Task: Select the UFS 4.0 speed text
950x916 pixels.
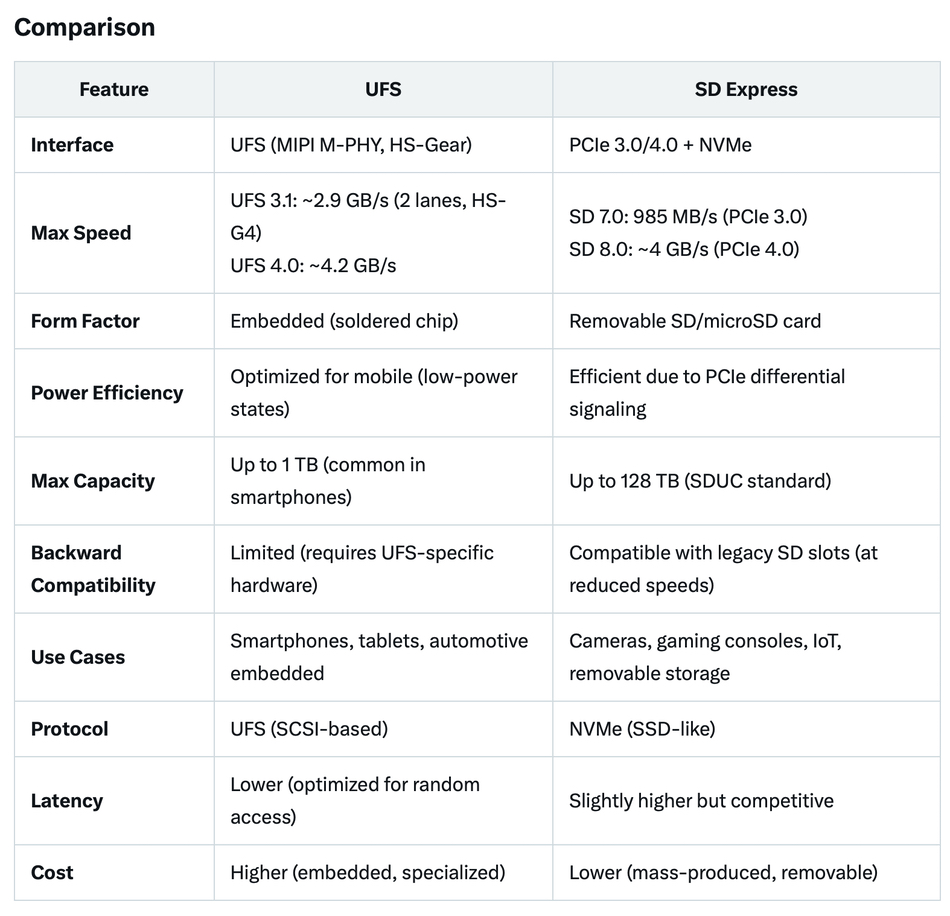Action: [313, 265]
